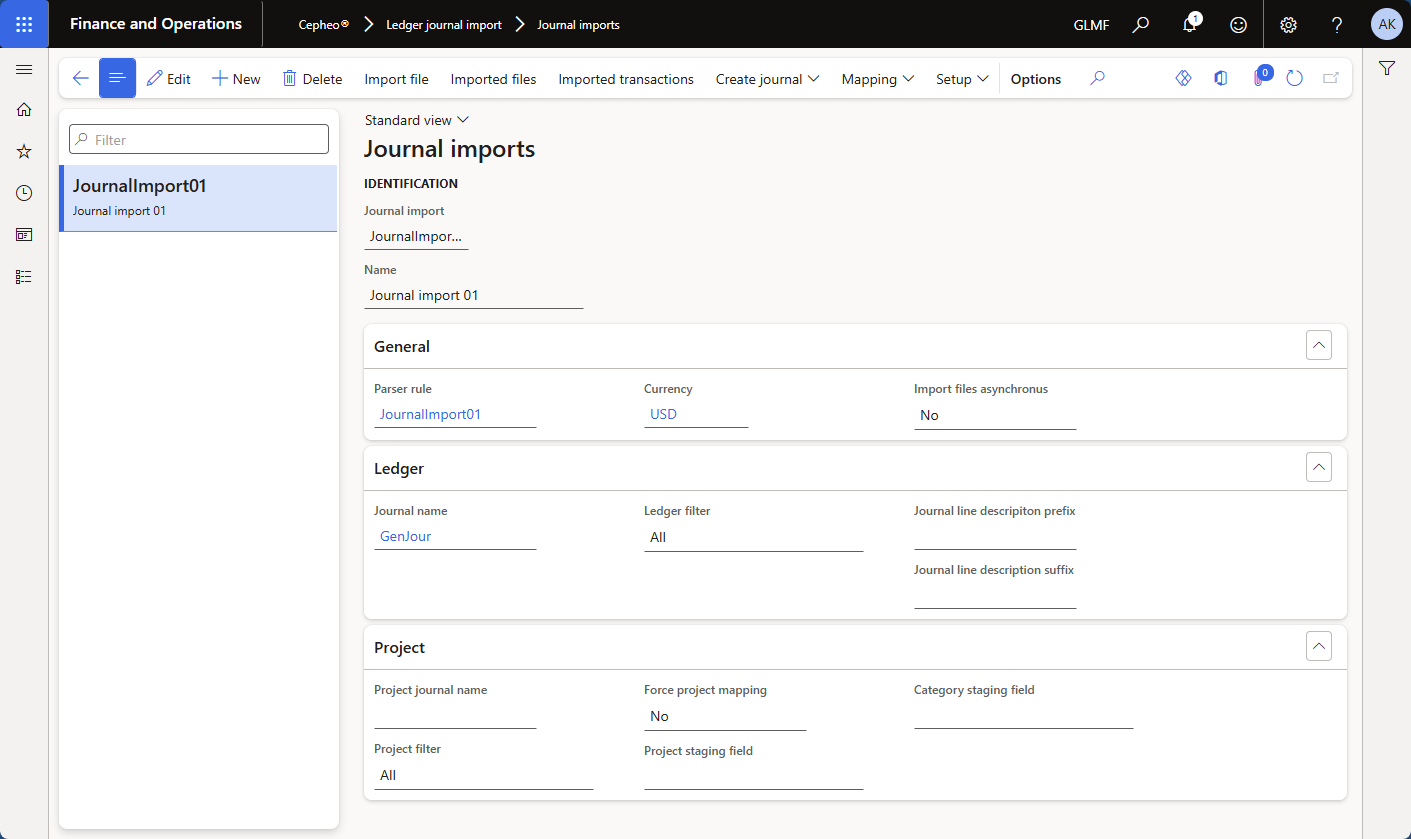Click the attachments paperclip icon
The height and width of the screenshot is (839, 1411).
point(1258,79)
